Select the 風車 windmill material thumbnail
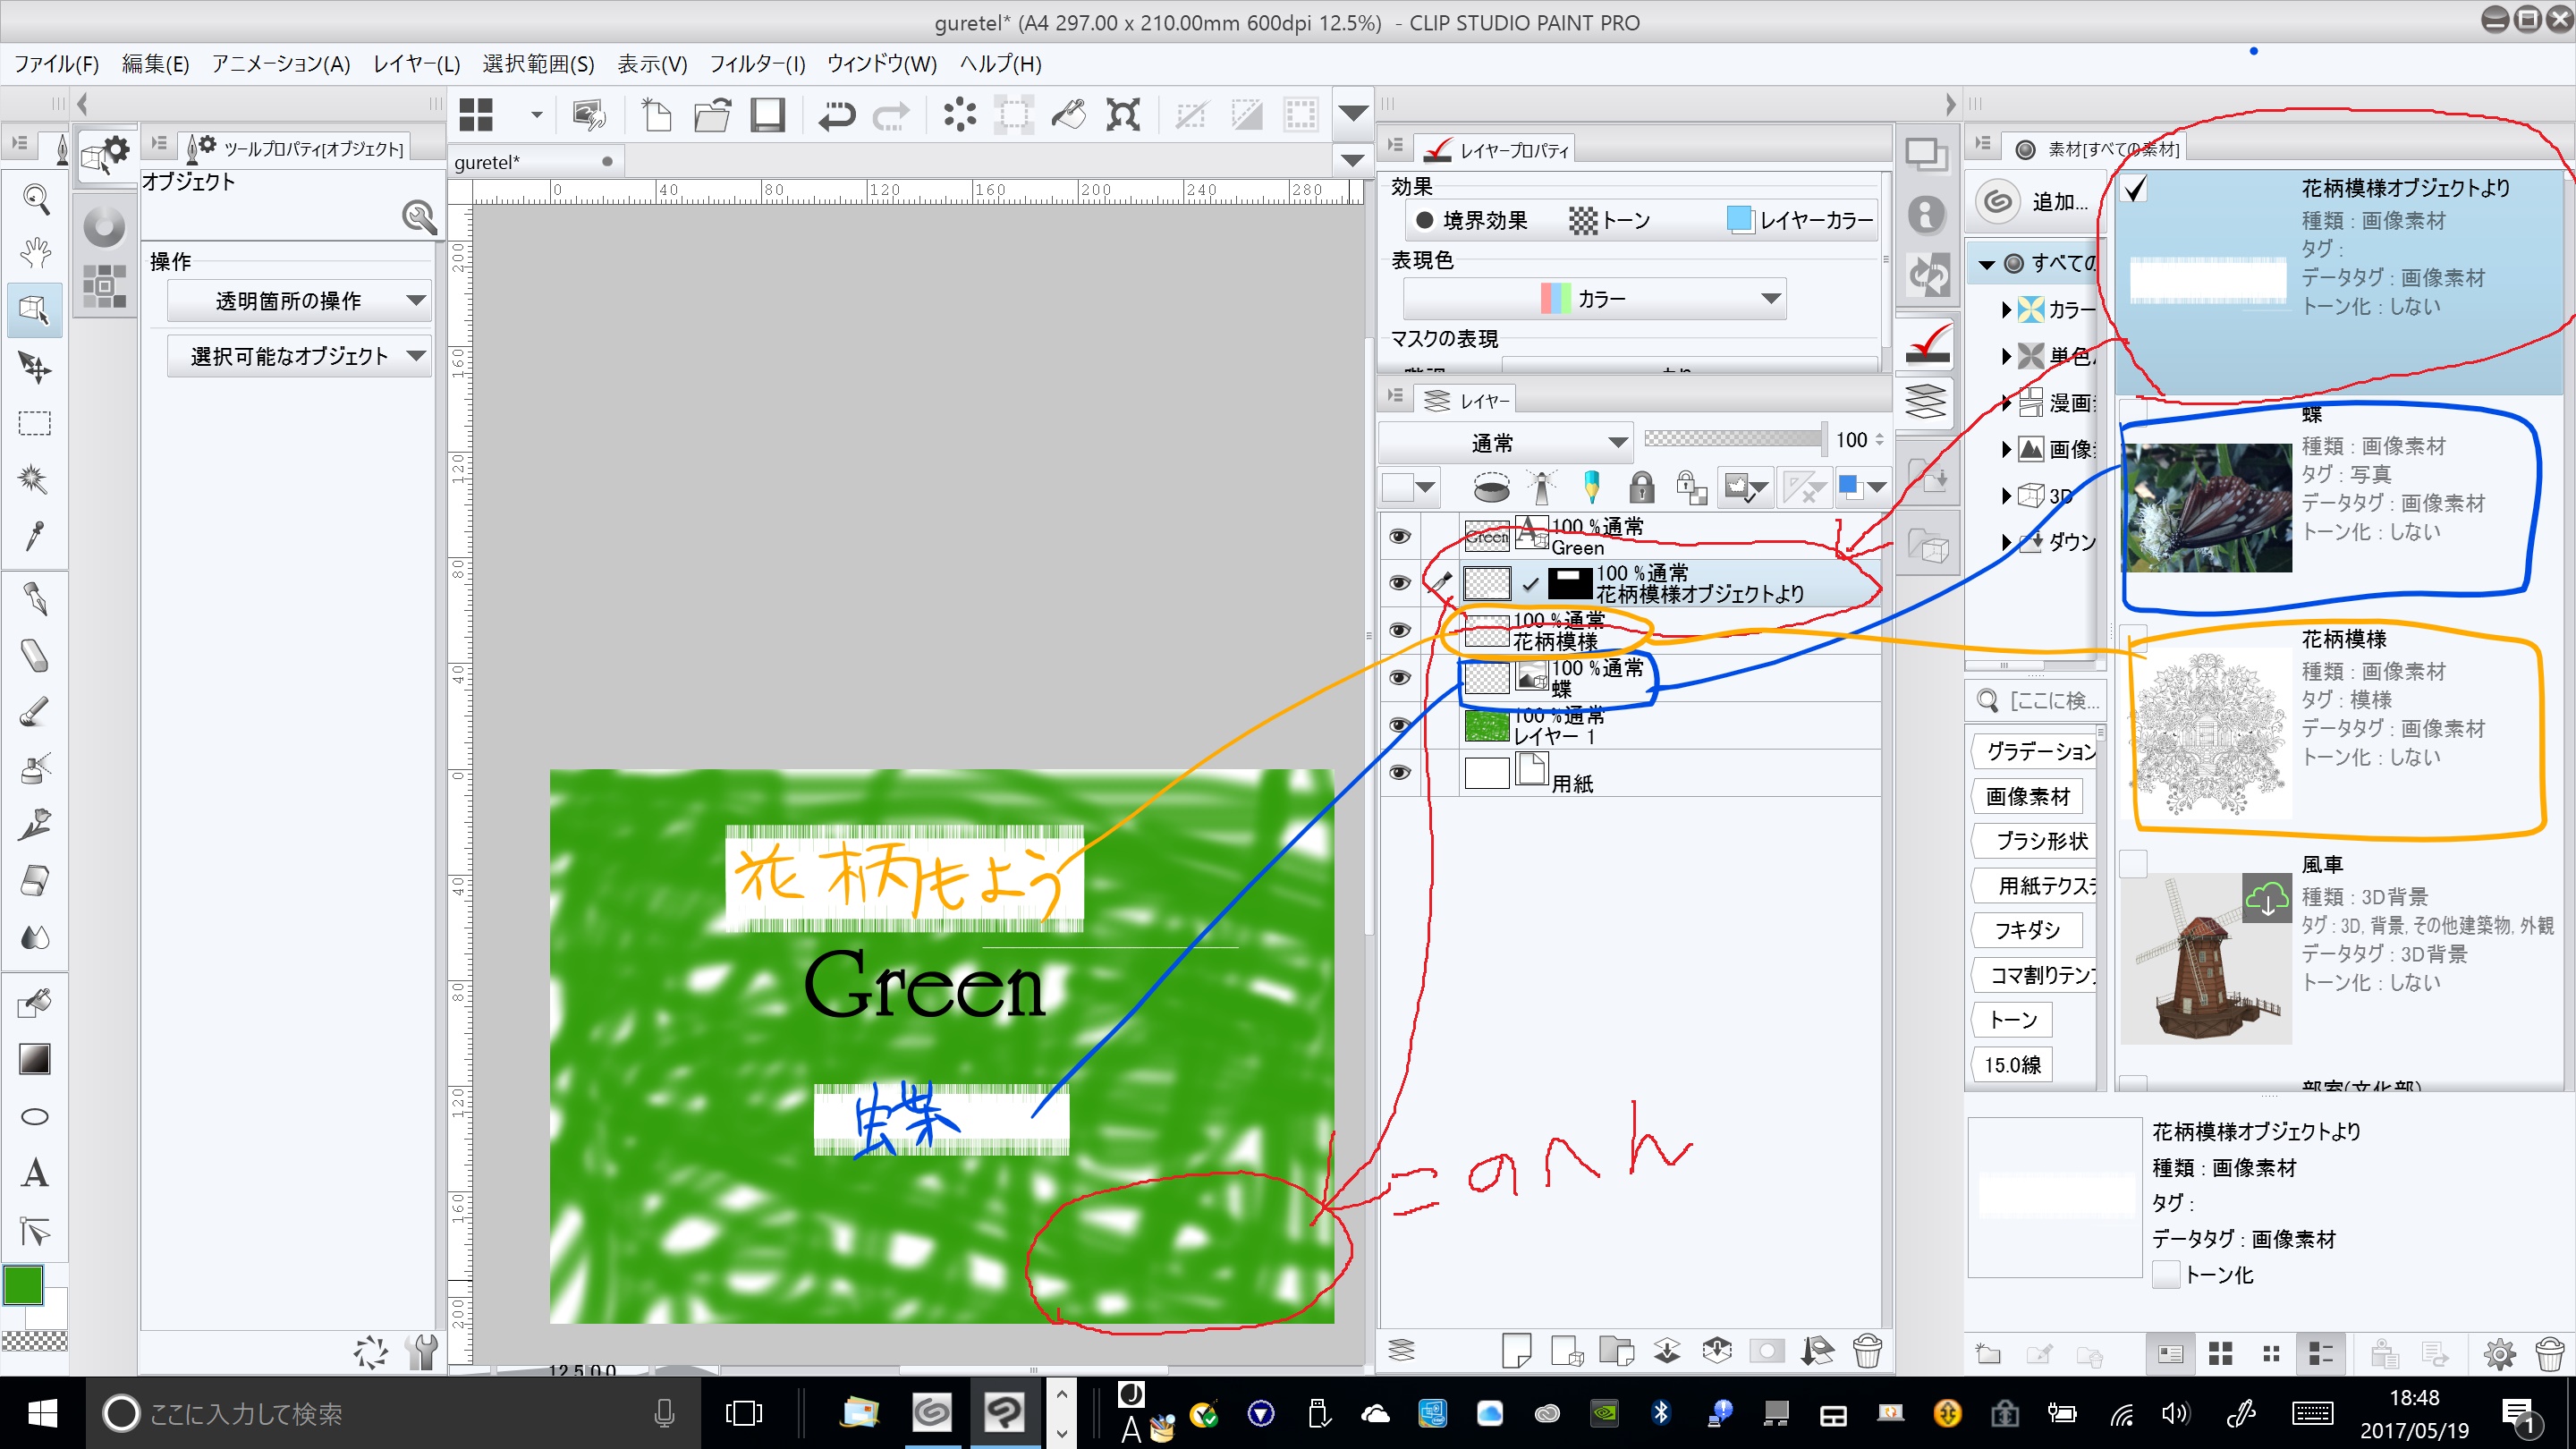Screen dimensions: 2576x1449 tap(2205, 960)
